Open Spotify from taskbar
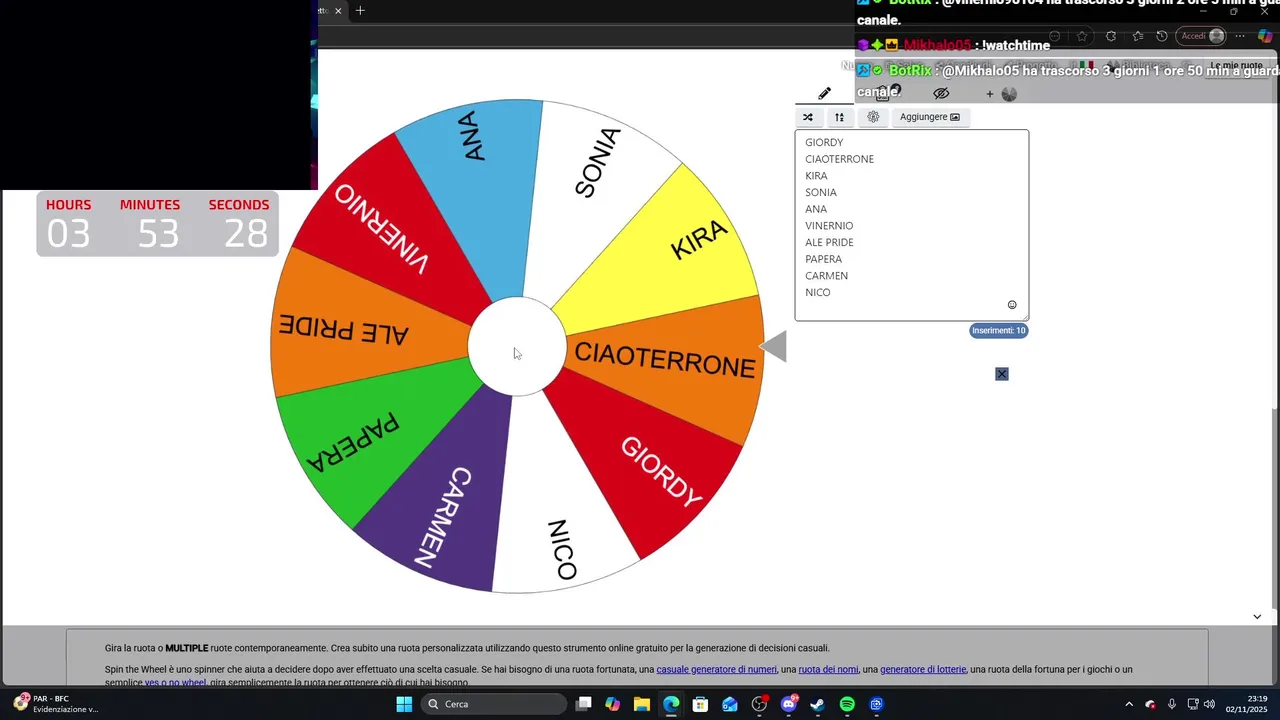The height and width of the screenshot is (720, 1280). point(847,704)
